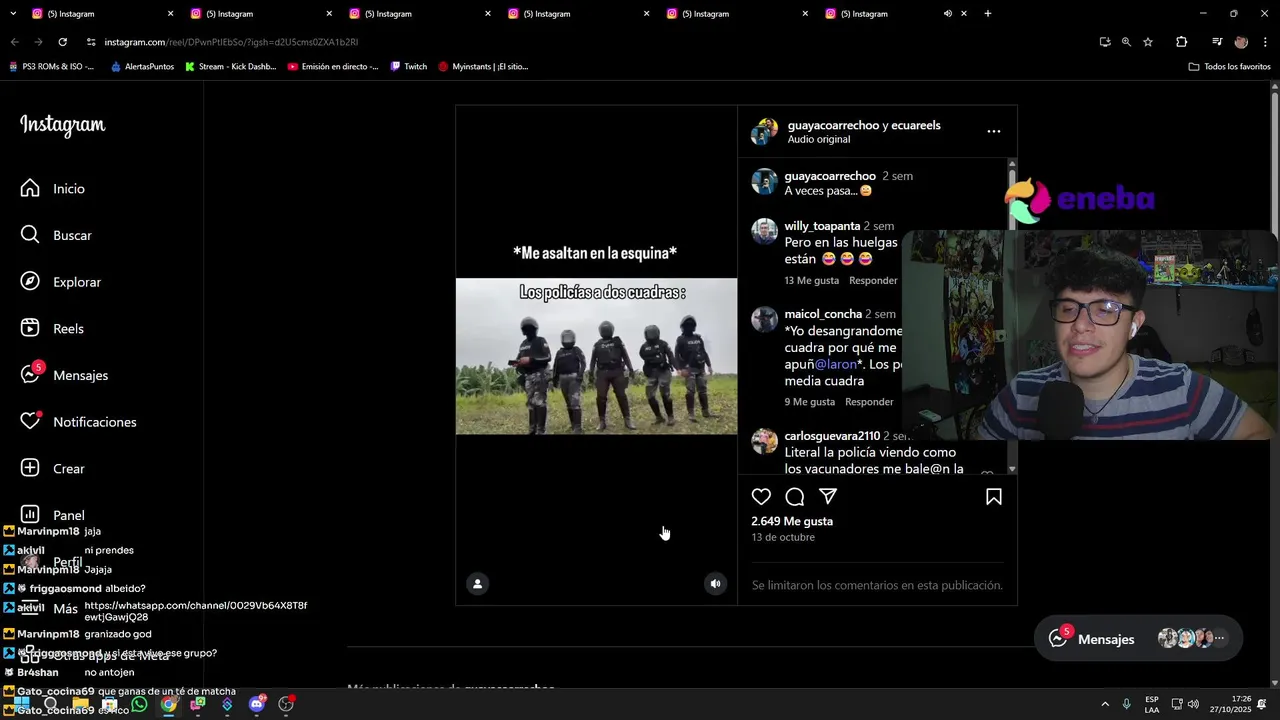Bookmark this page with the star
Viewport: 1280px width, 720px height.
1148,42
